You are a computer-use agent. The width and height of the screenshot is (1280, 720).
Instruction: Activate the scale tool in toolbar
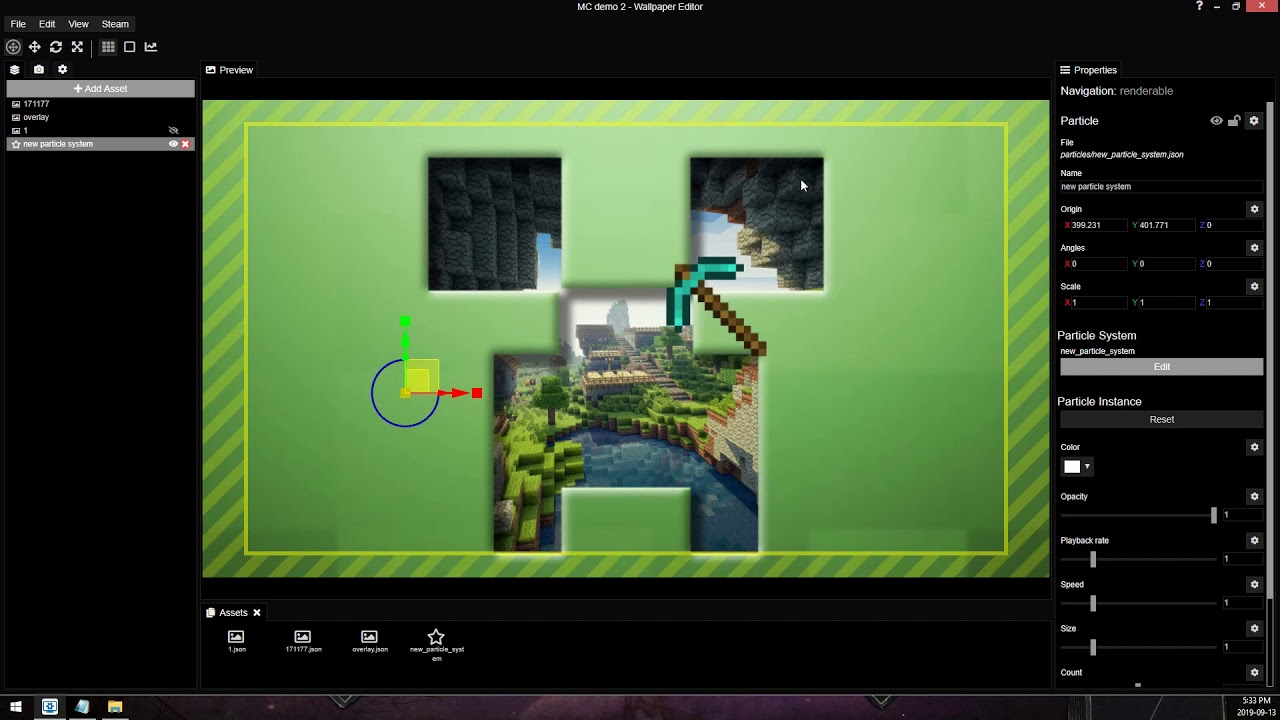tap(77, 47)
